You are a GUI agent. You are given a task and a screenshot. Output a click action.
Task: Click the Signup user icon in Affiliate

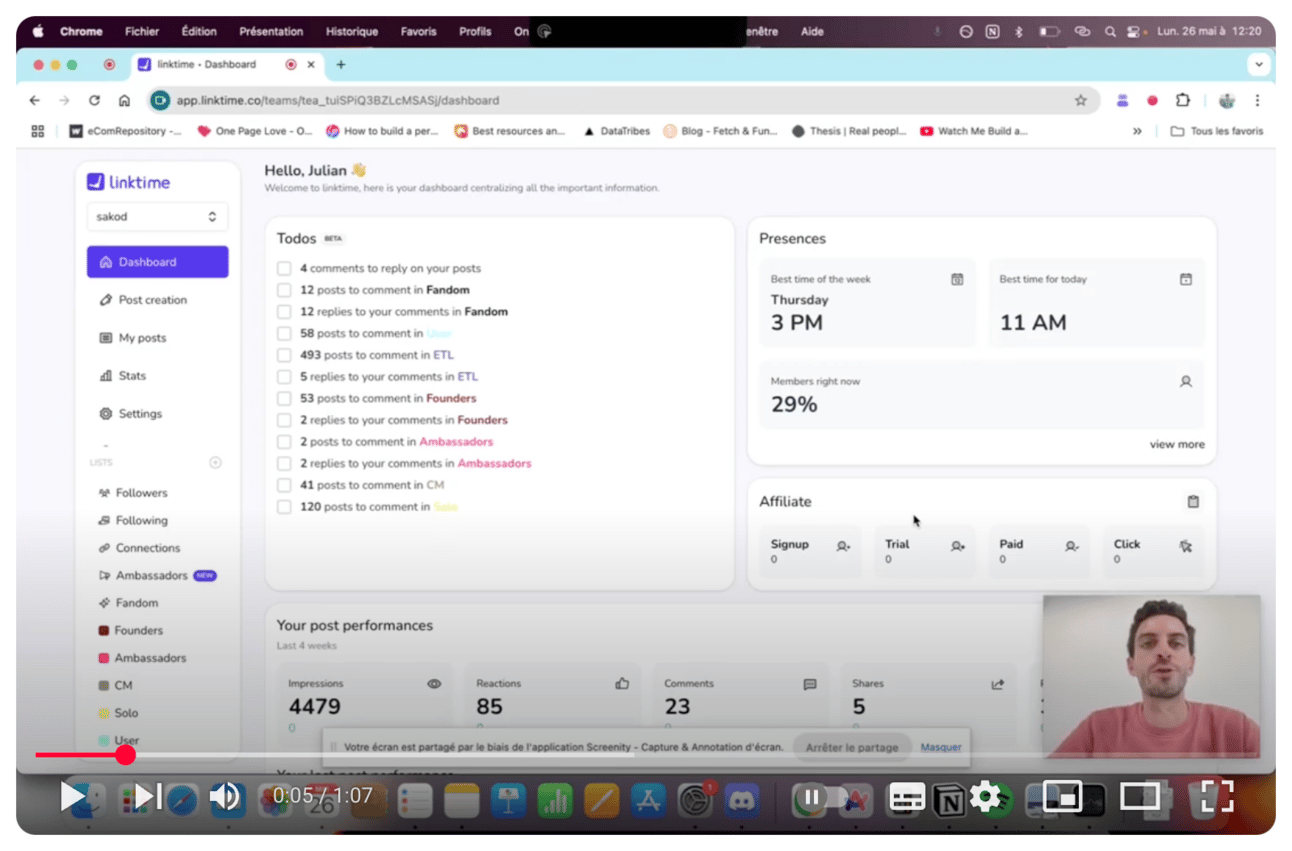843,546
